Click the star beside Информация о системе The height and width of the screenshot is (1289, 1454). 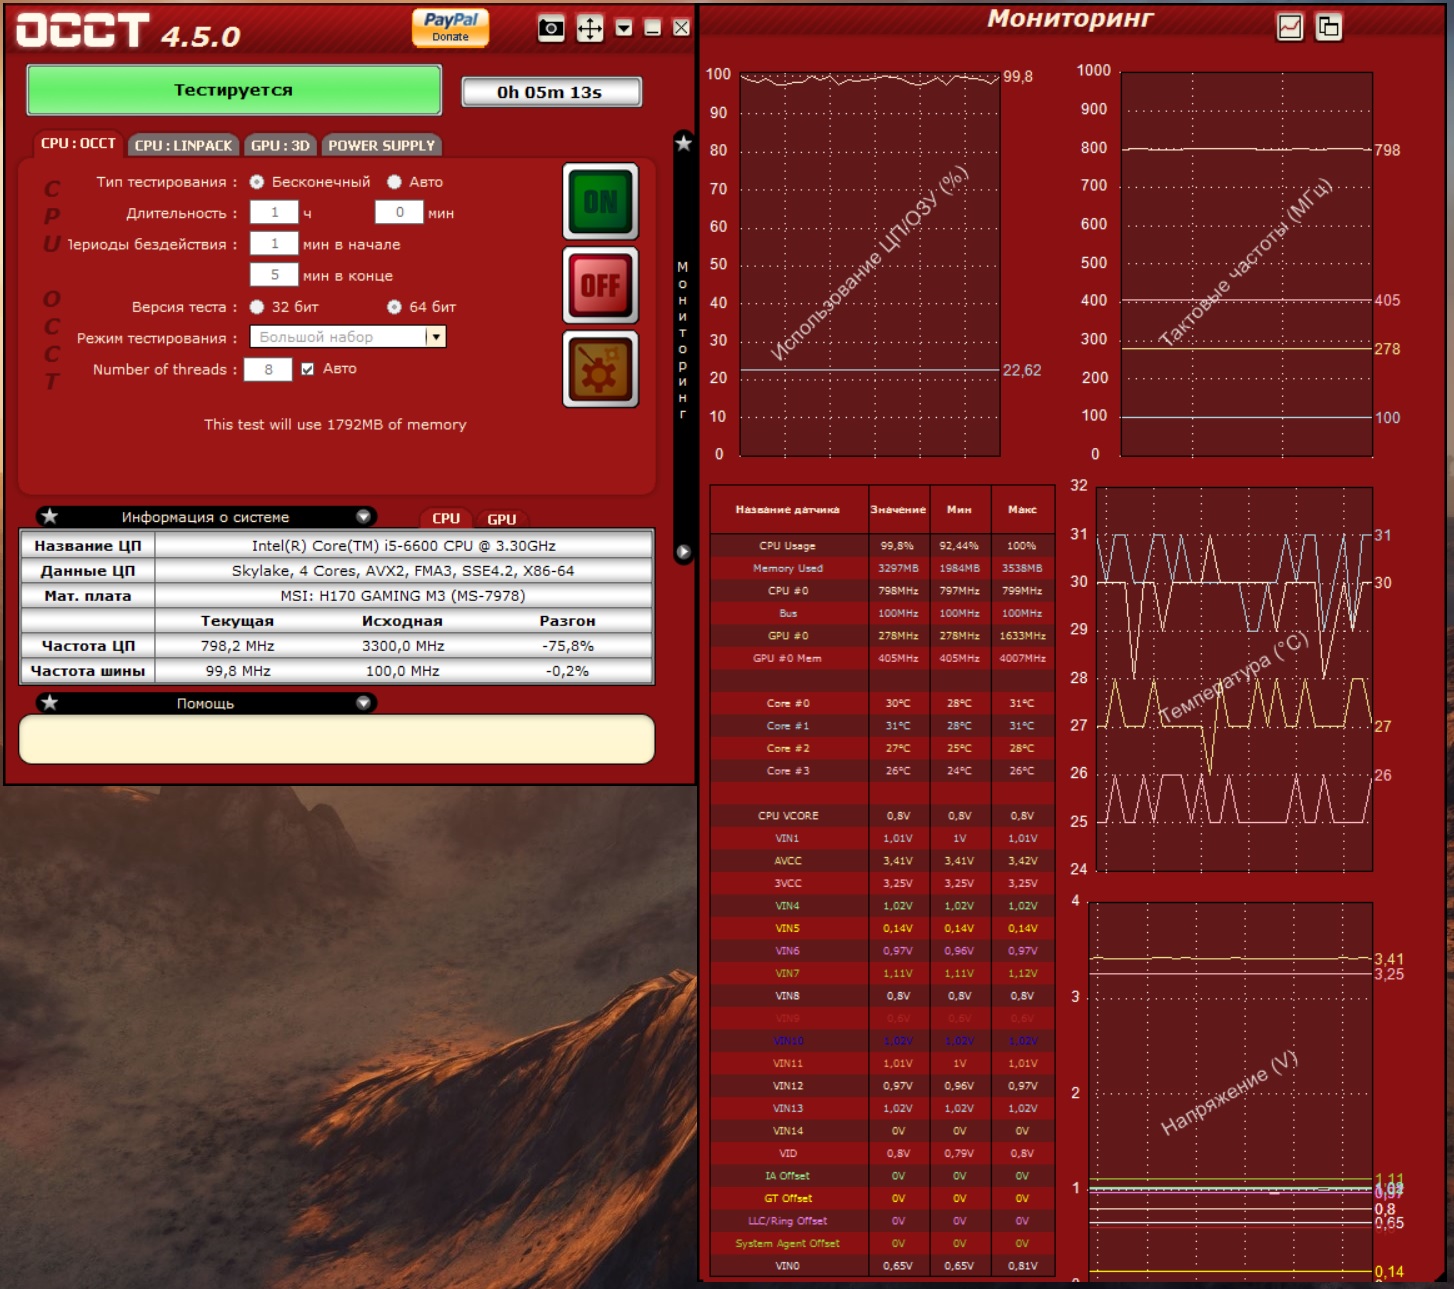click(x=50, y=517)
